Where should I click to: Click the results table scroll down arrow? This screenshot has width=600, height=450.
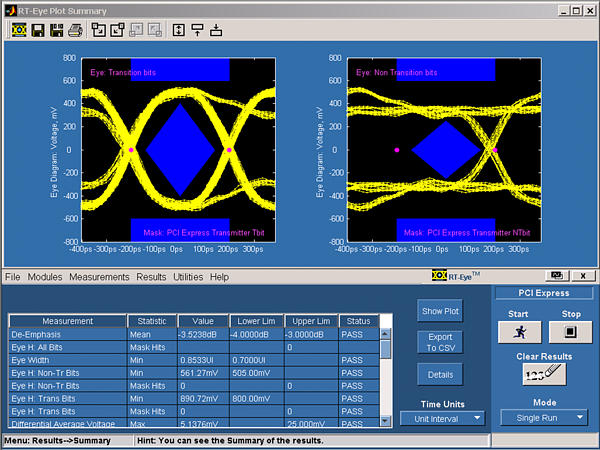click(x=385, y=421)
